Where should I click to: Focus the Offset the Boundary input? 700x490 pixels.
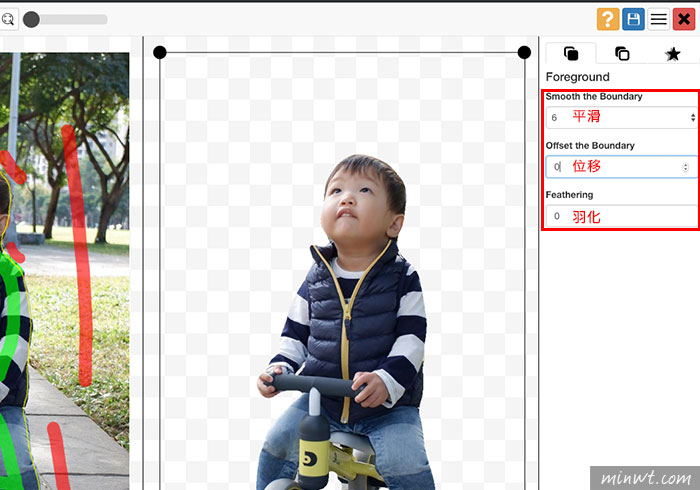[x=621, y=167]
